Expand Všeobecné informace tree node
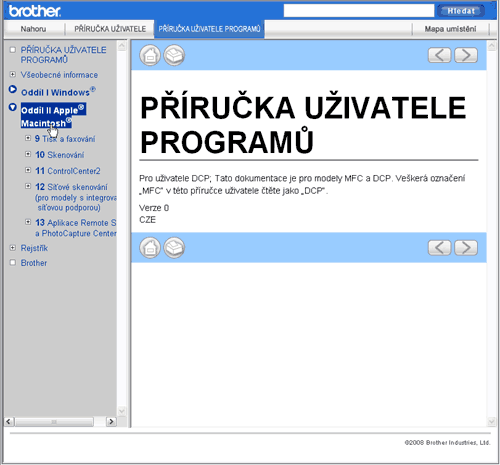Screen dimensions: 500x465 (x=12, y=74)
